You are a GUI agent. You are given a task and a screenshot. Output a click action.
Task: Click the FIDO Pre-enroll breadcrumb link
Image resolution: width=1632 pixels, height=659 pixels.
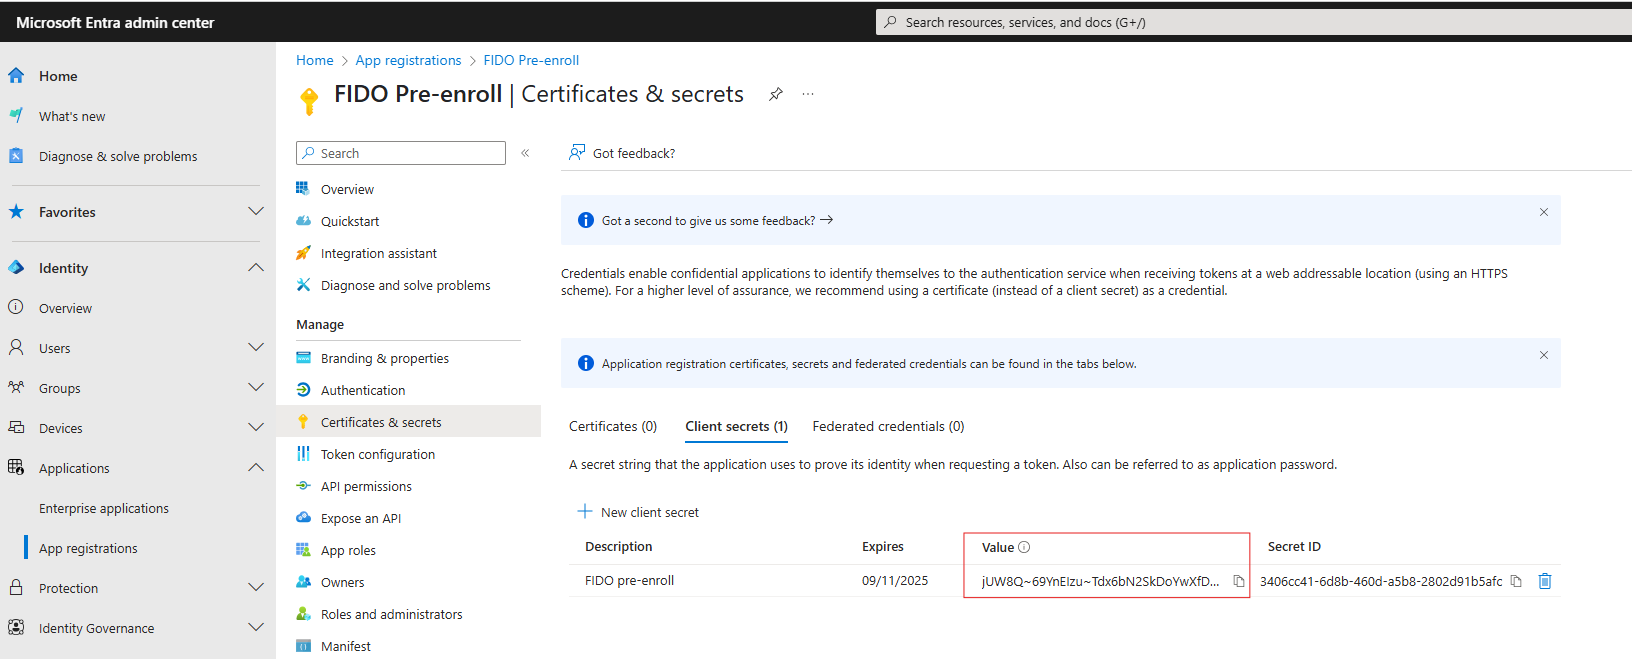coord(531,60)
